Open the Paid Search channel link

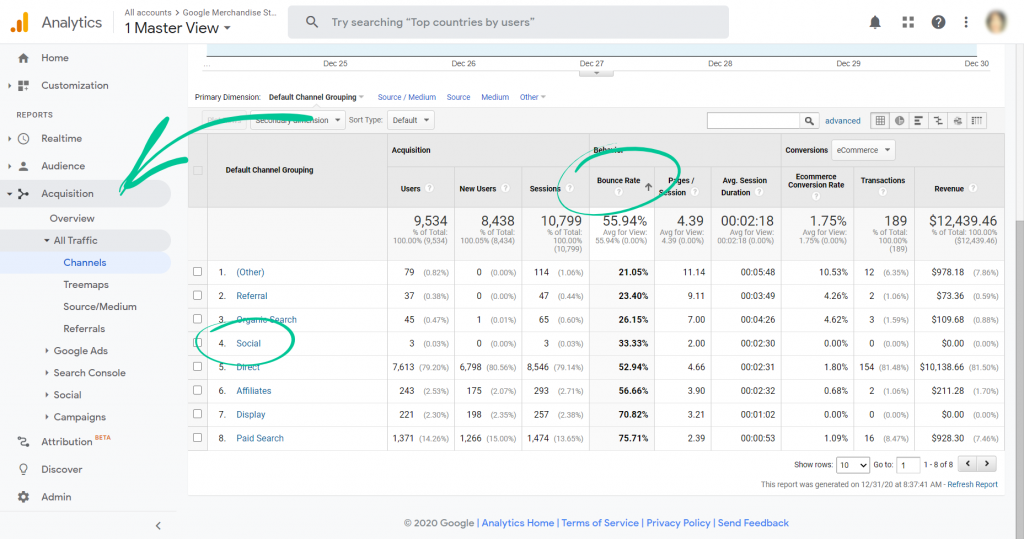coord(260,438)
